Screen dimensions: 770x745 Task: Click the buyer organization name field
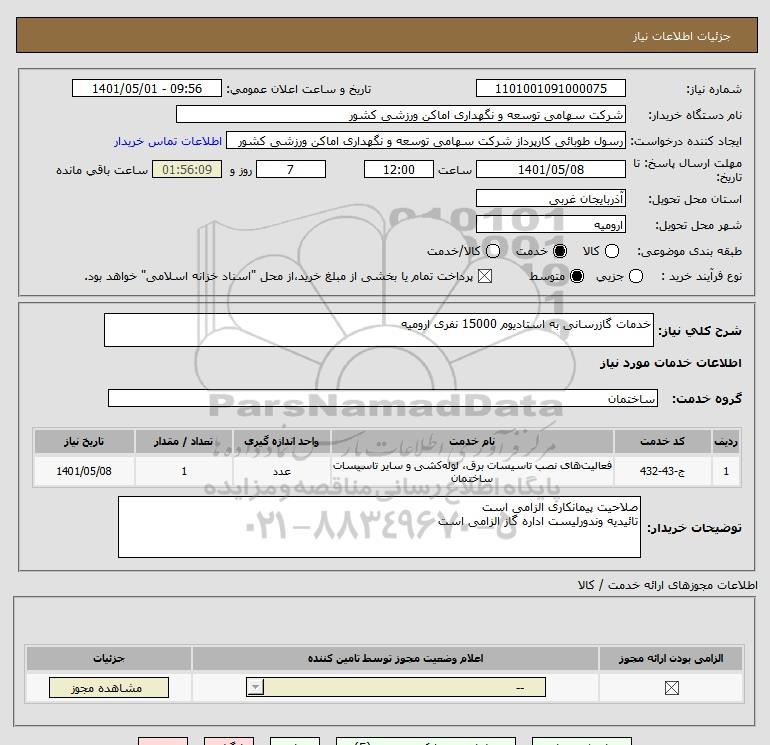pyautogui.click(x=401, y=114)
